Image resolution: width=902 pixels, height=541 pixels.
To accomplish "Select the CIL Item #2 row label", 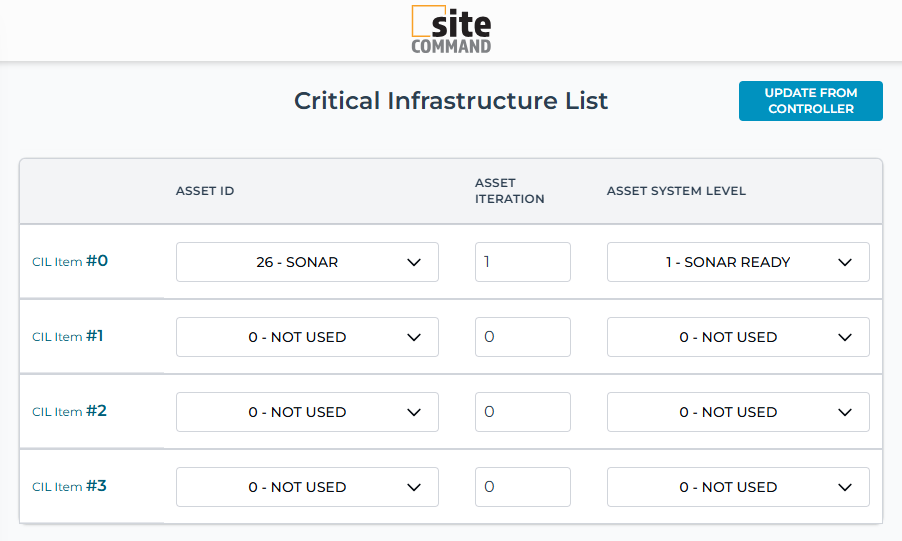I will 69,411.
